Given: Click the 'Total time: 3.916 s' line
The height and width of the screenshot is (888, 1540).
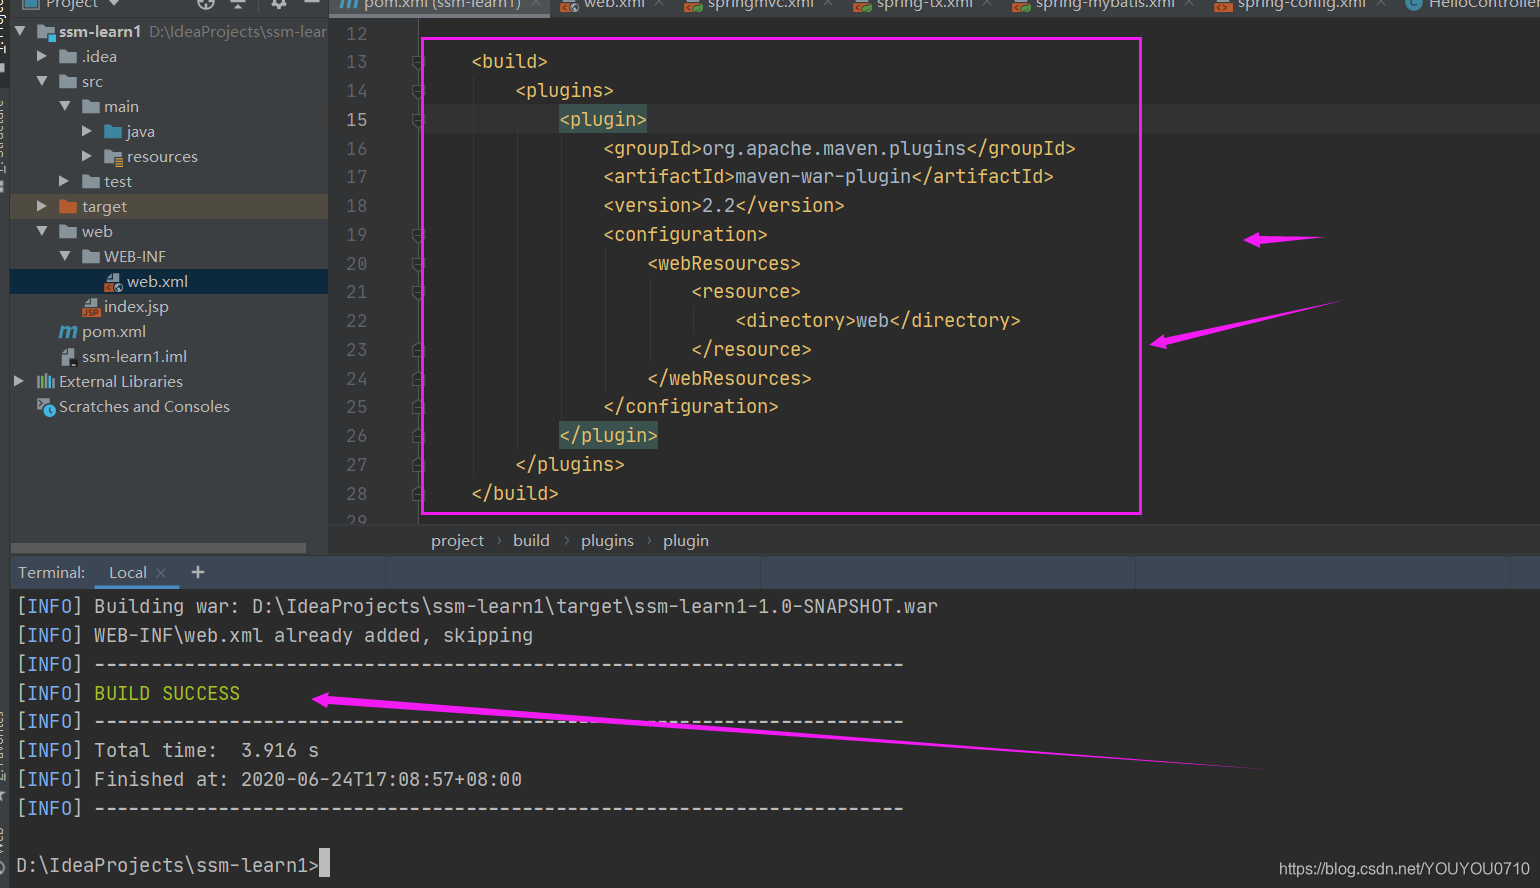Looking at the screenshot, I should tap(206, 751).
